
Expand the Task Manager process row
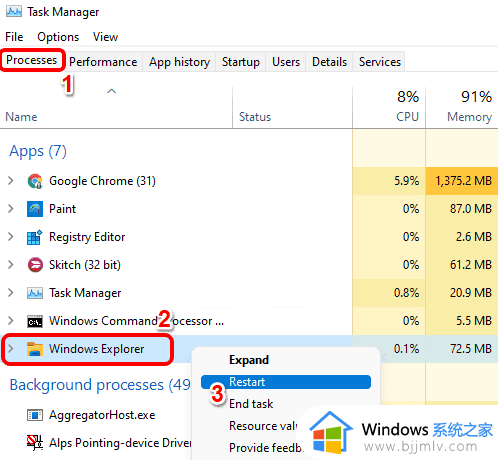coord(11,293)
